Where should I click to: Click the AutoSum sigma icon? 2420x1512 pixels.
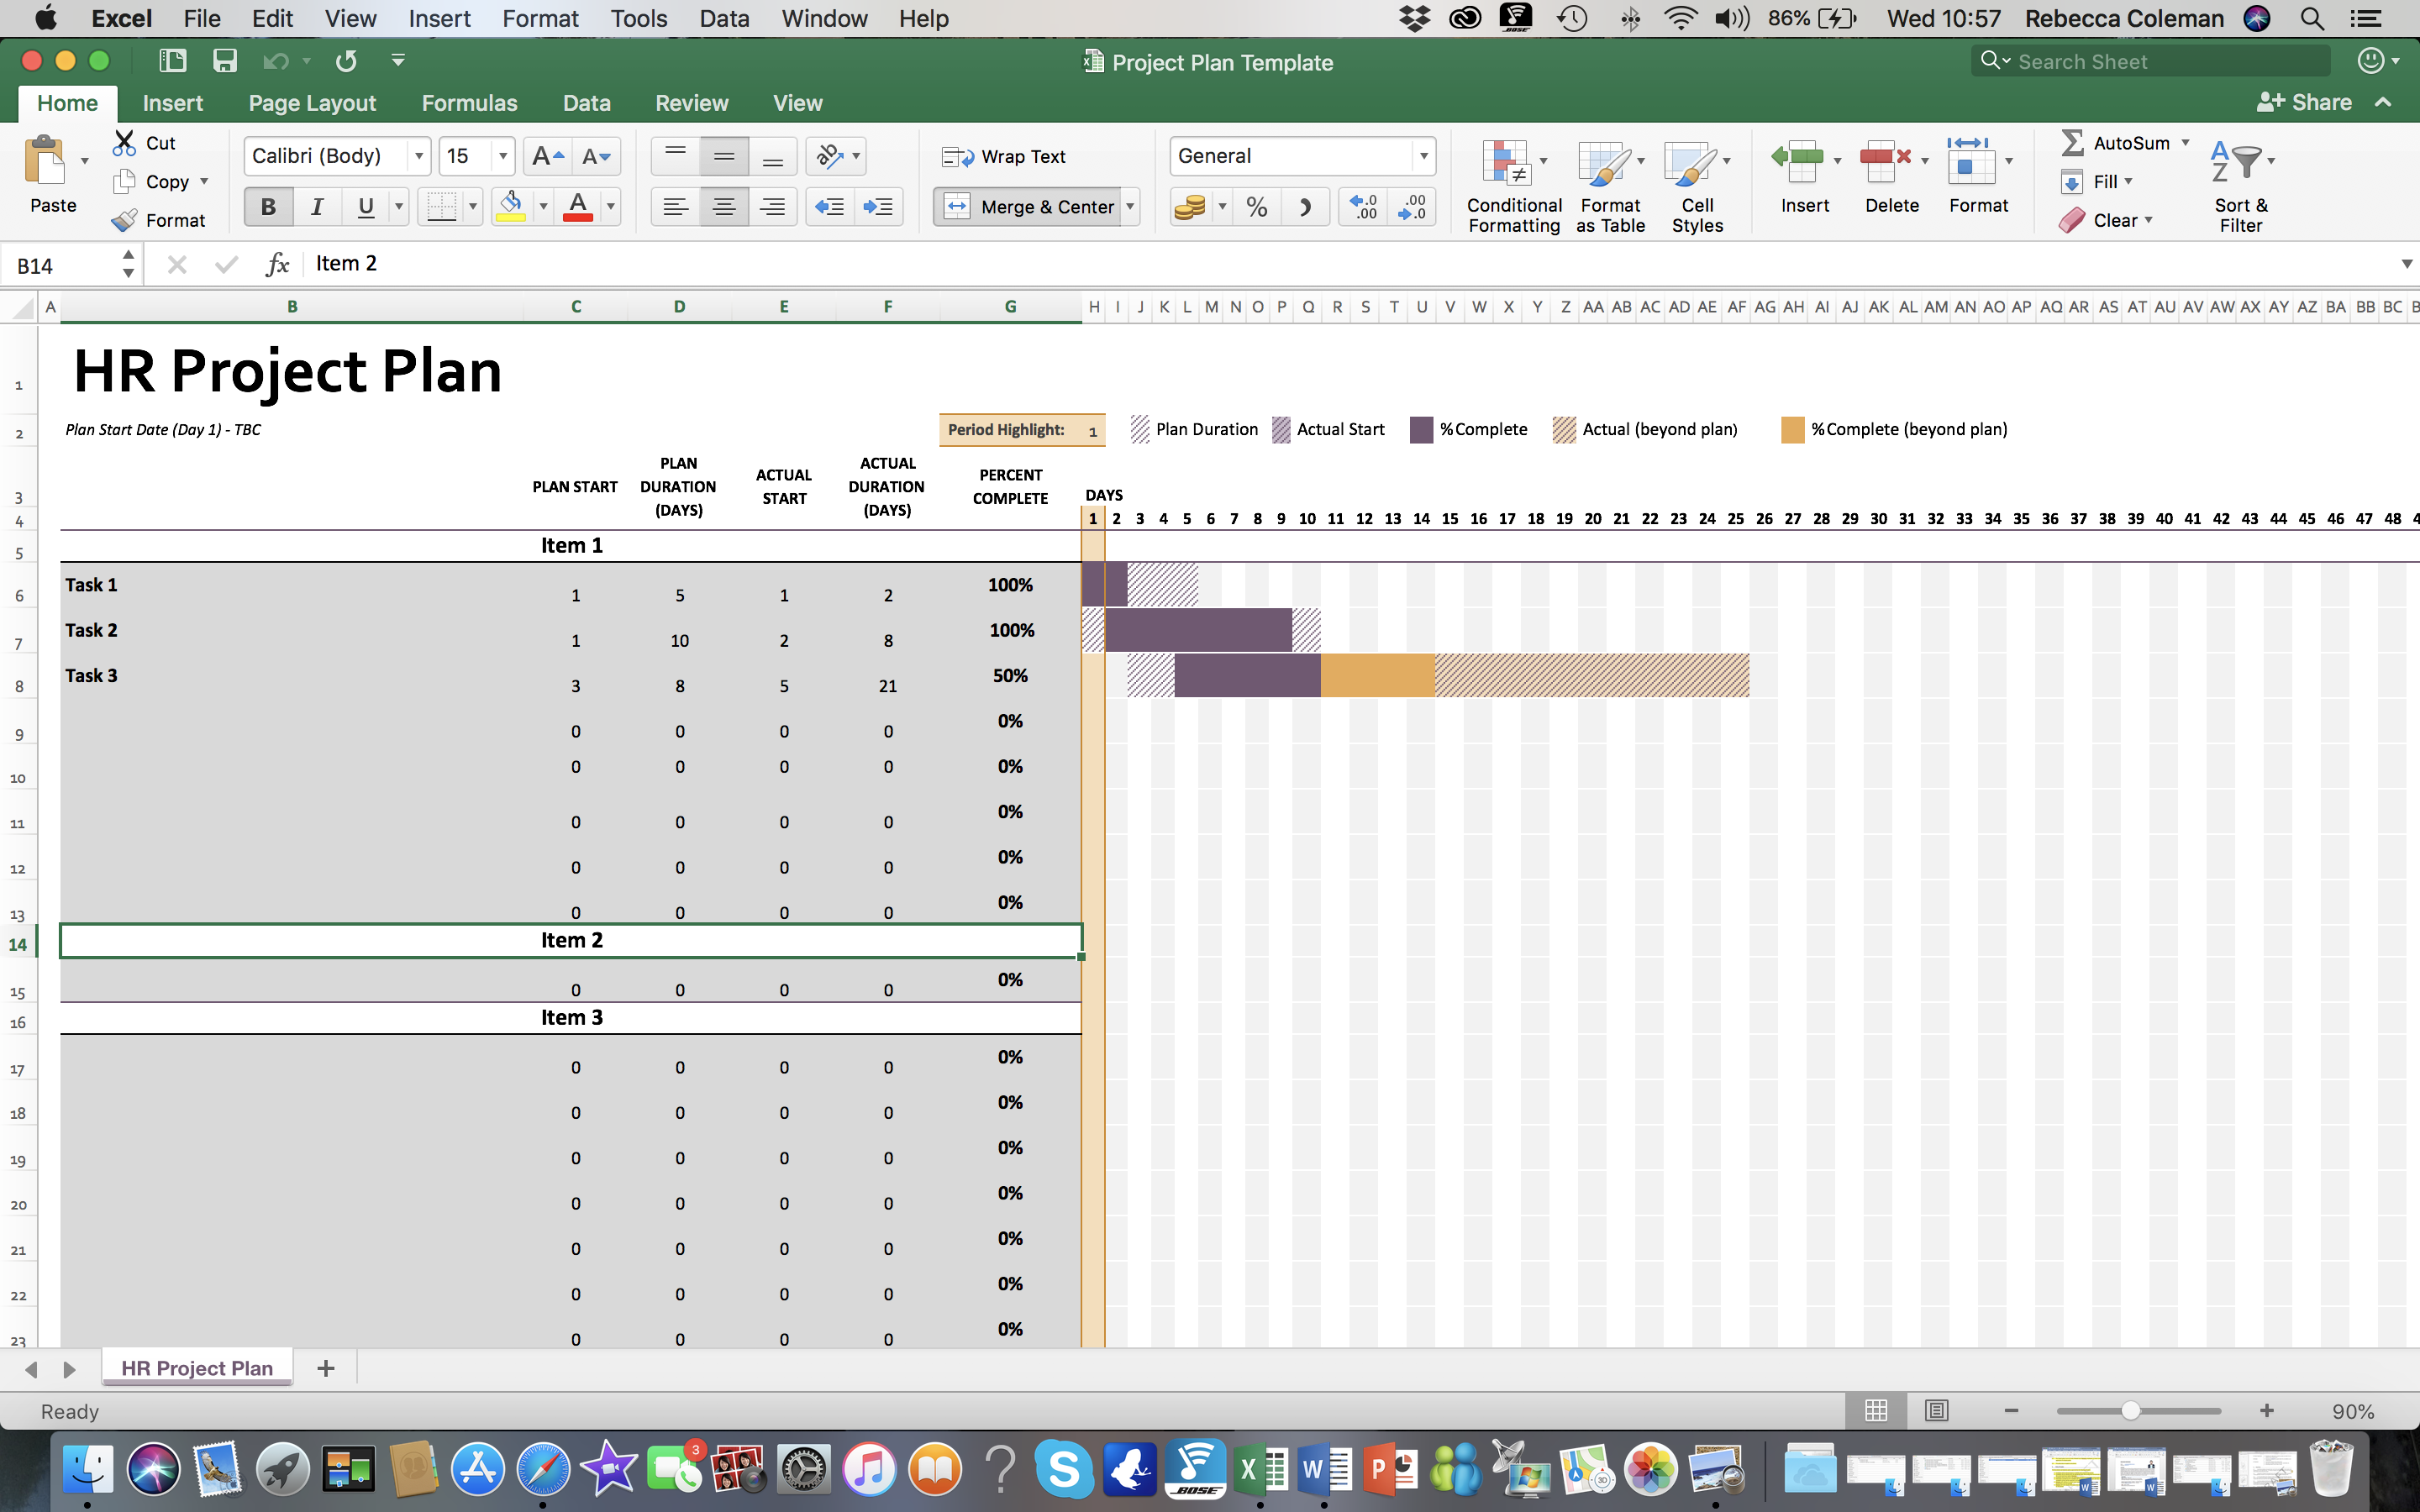[2073, 143]
